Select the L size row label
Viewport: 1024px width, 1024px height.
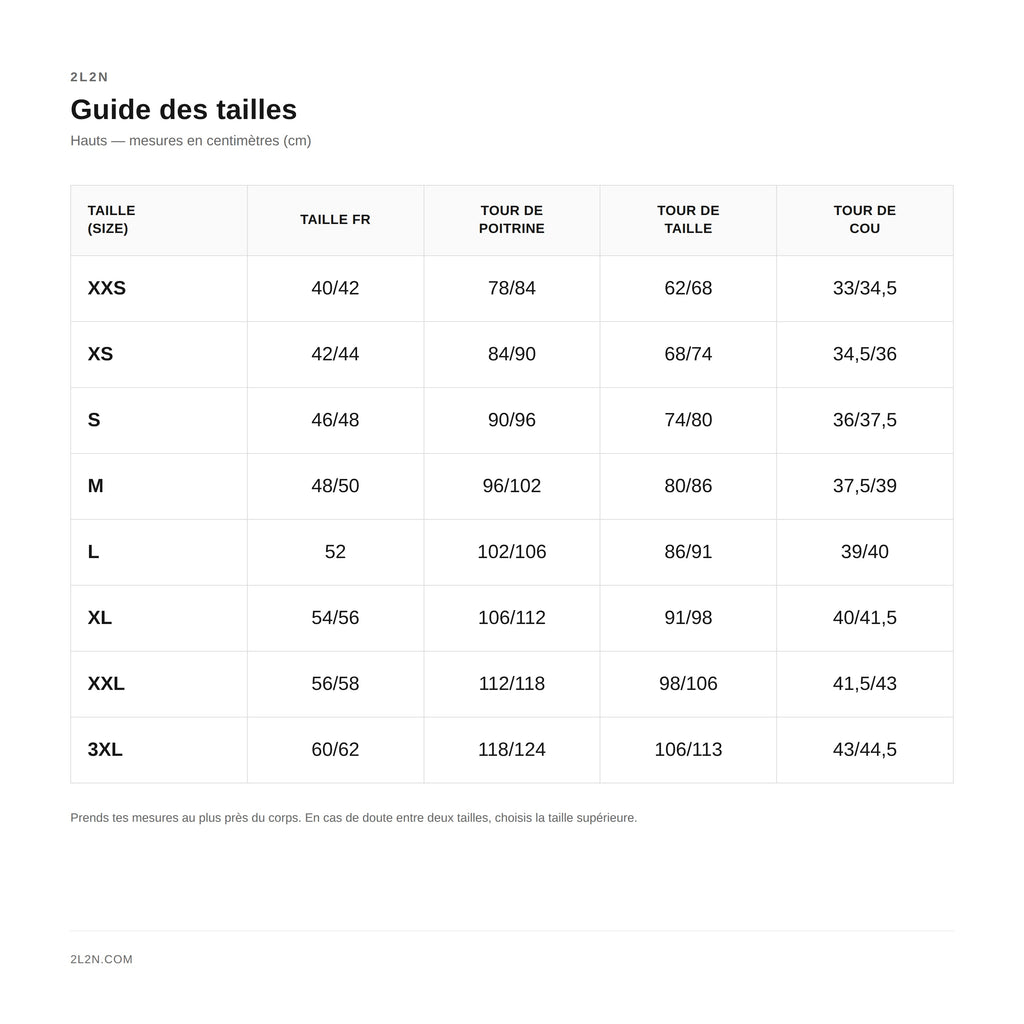pyautogui.click(x=93, y=552)
